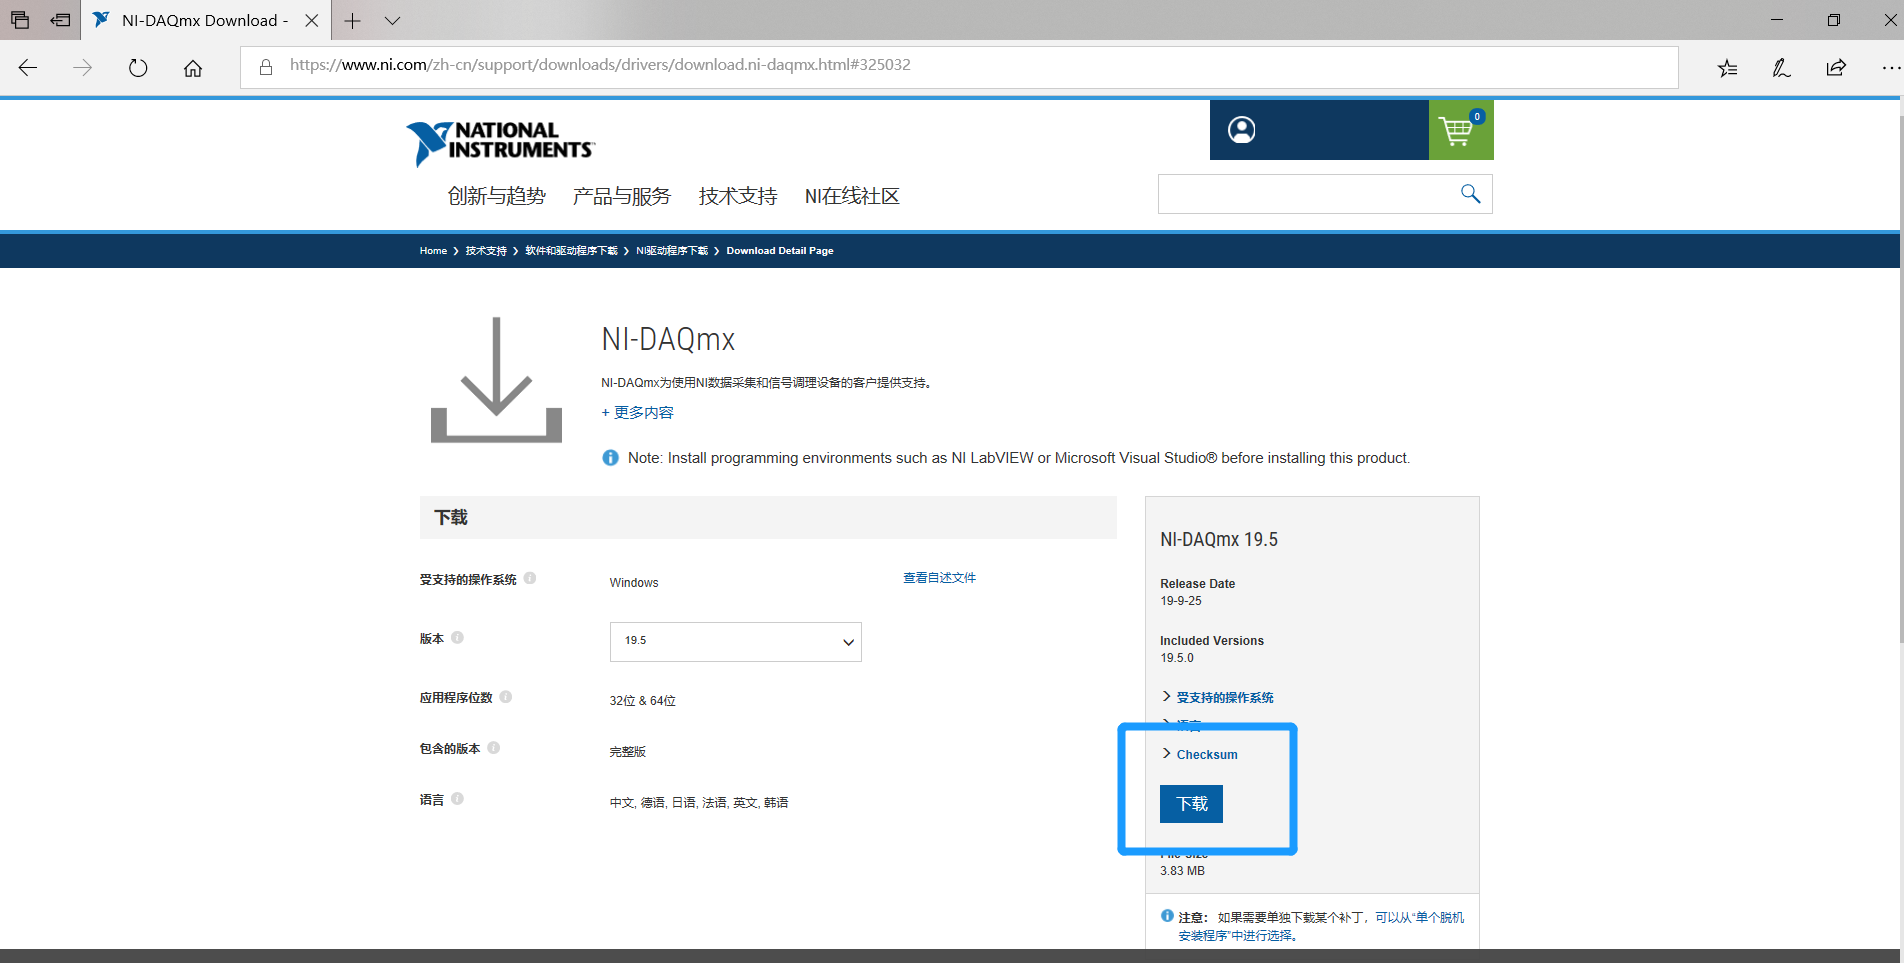This screenshot has width=1904, height=963.
Task: Click the browser home icon
Action: tap(193, 67)
